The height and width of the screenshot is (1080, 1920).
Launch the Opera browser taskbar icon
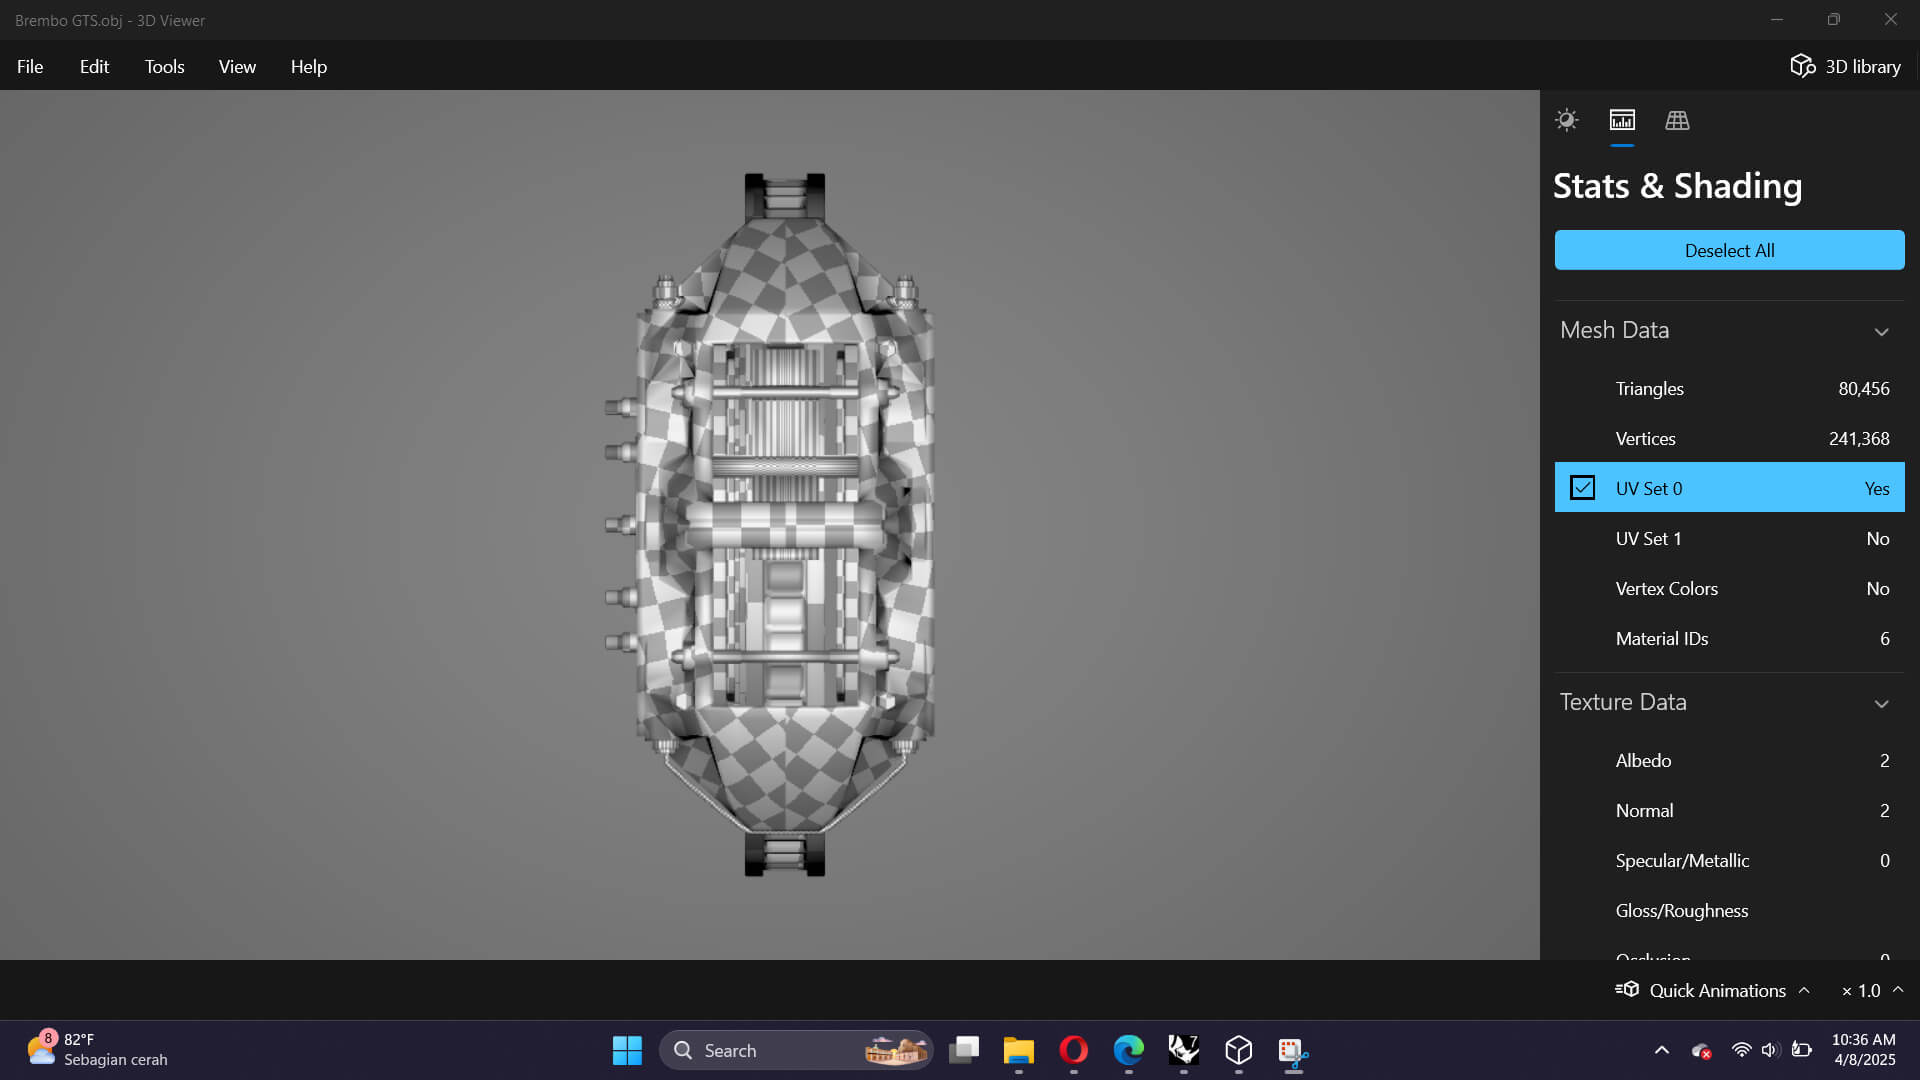1073,1050
